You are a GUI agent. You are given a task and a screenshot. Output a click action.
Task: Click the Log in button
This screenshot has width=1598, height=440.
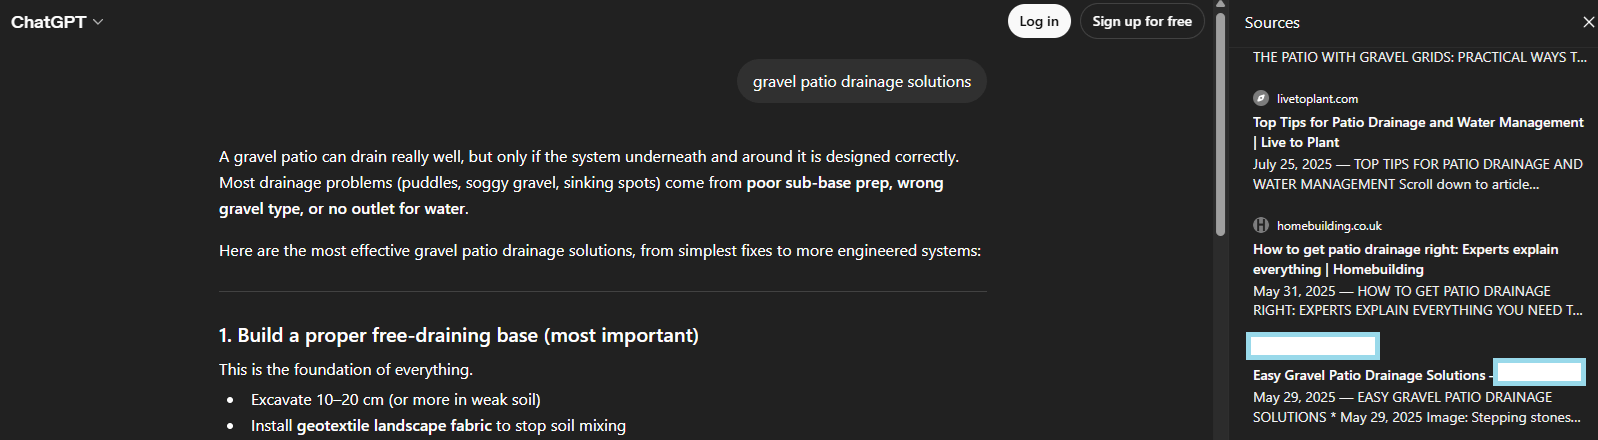[1039, 21]
